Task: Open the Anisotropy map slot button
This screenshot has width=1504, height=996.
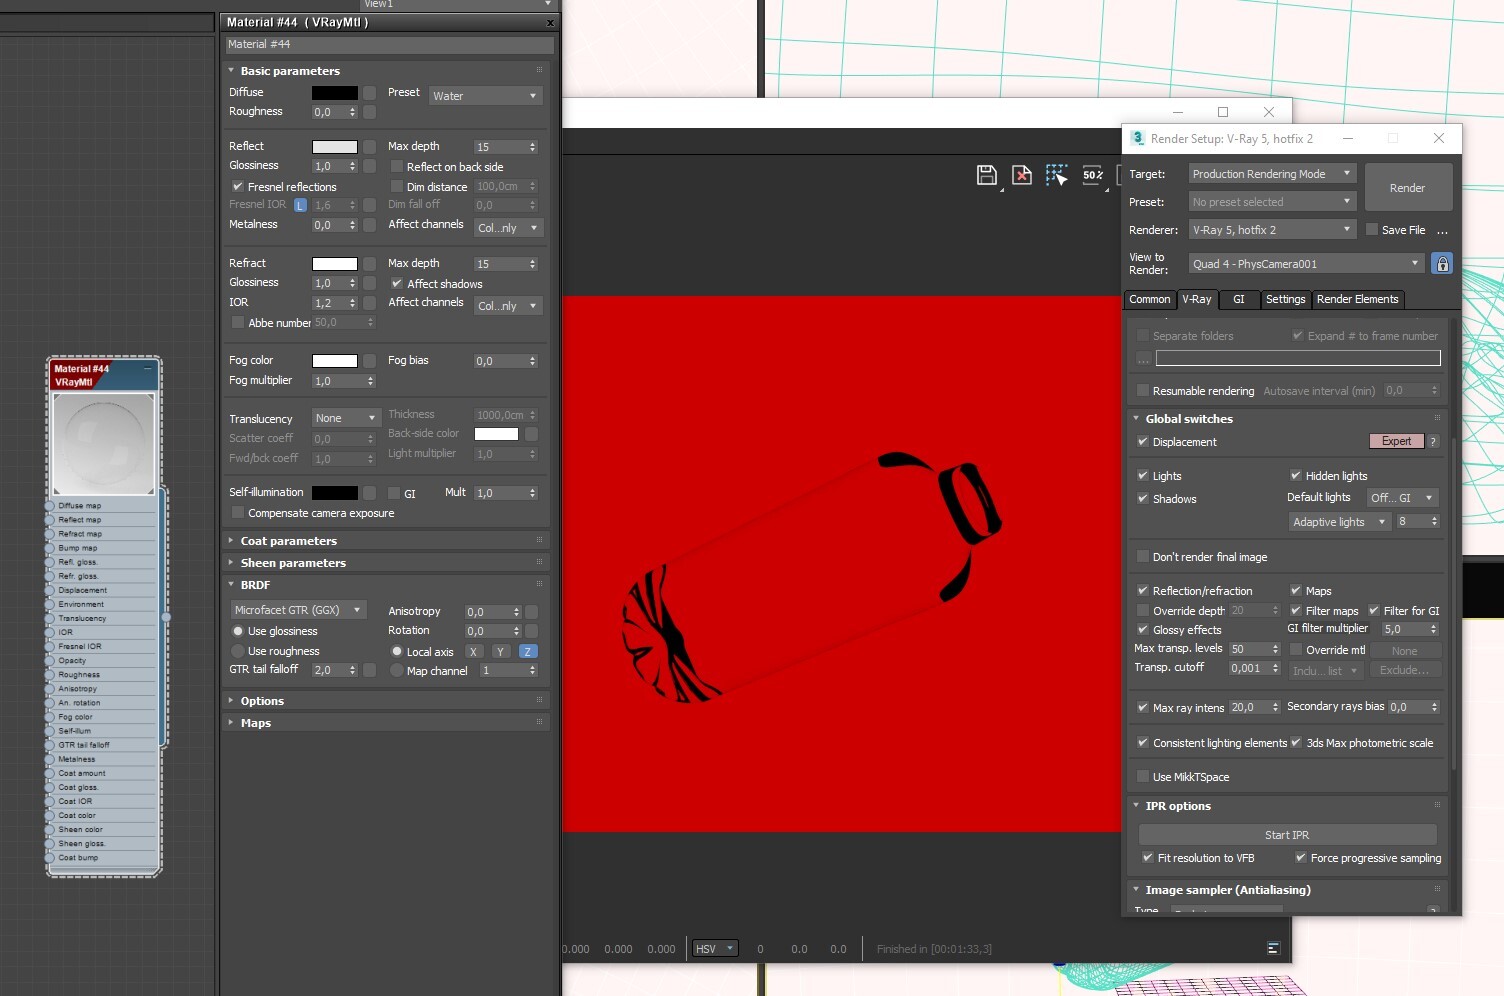Action: (532, 611)
